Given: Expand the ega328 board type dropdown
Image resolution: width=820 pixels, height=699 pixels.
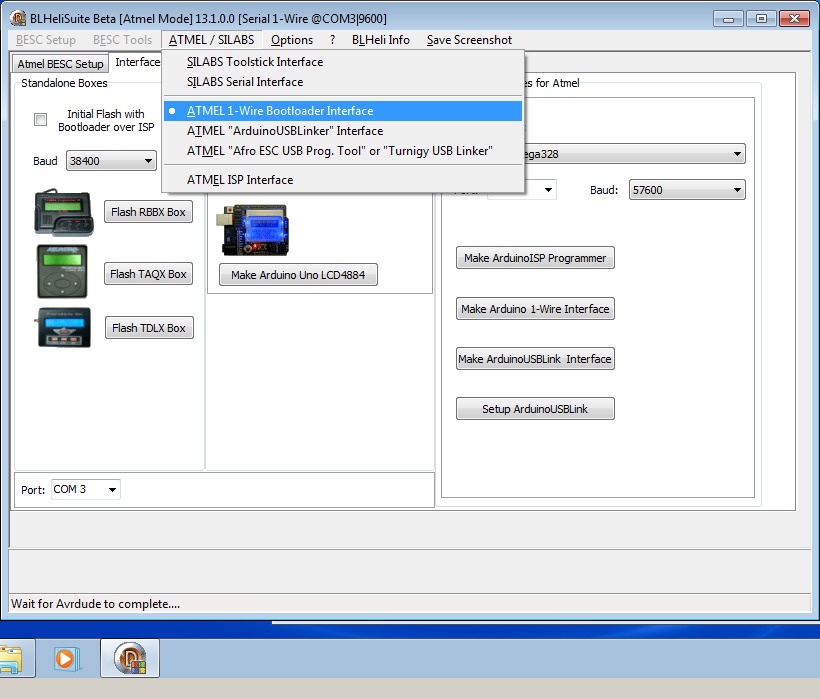Looking at the screenshot, I should click(x=634, y=154).
